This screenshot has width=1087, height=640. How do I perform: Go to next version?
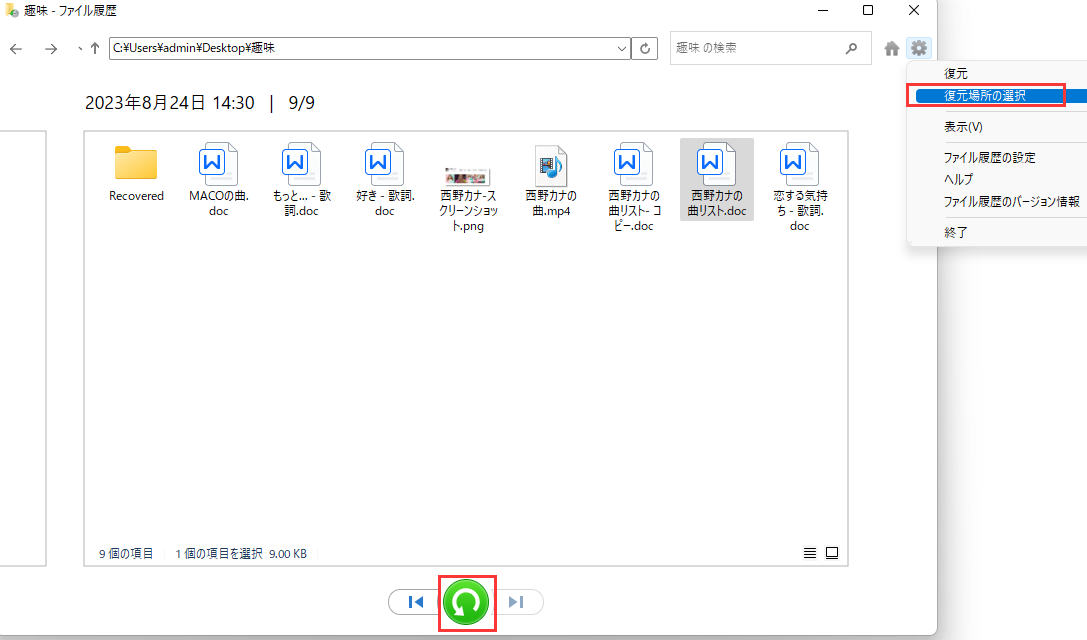click(517, 602)
